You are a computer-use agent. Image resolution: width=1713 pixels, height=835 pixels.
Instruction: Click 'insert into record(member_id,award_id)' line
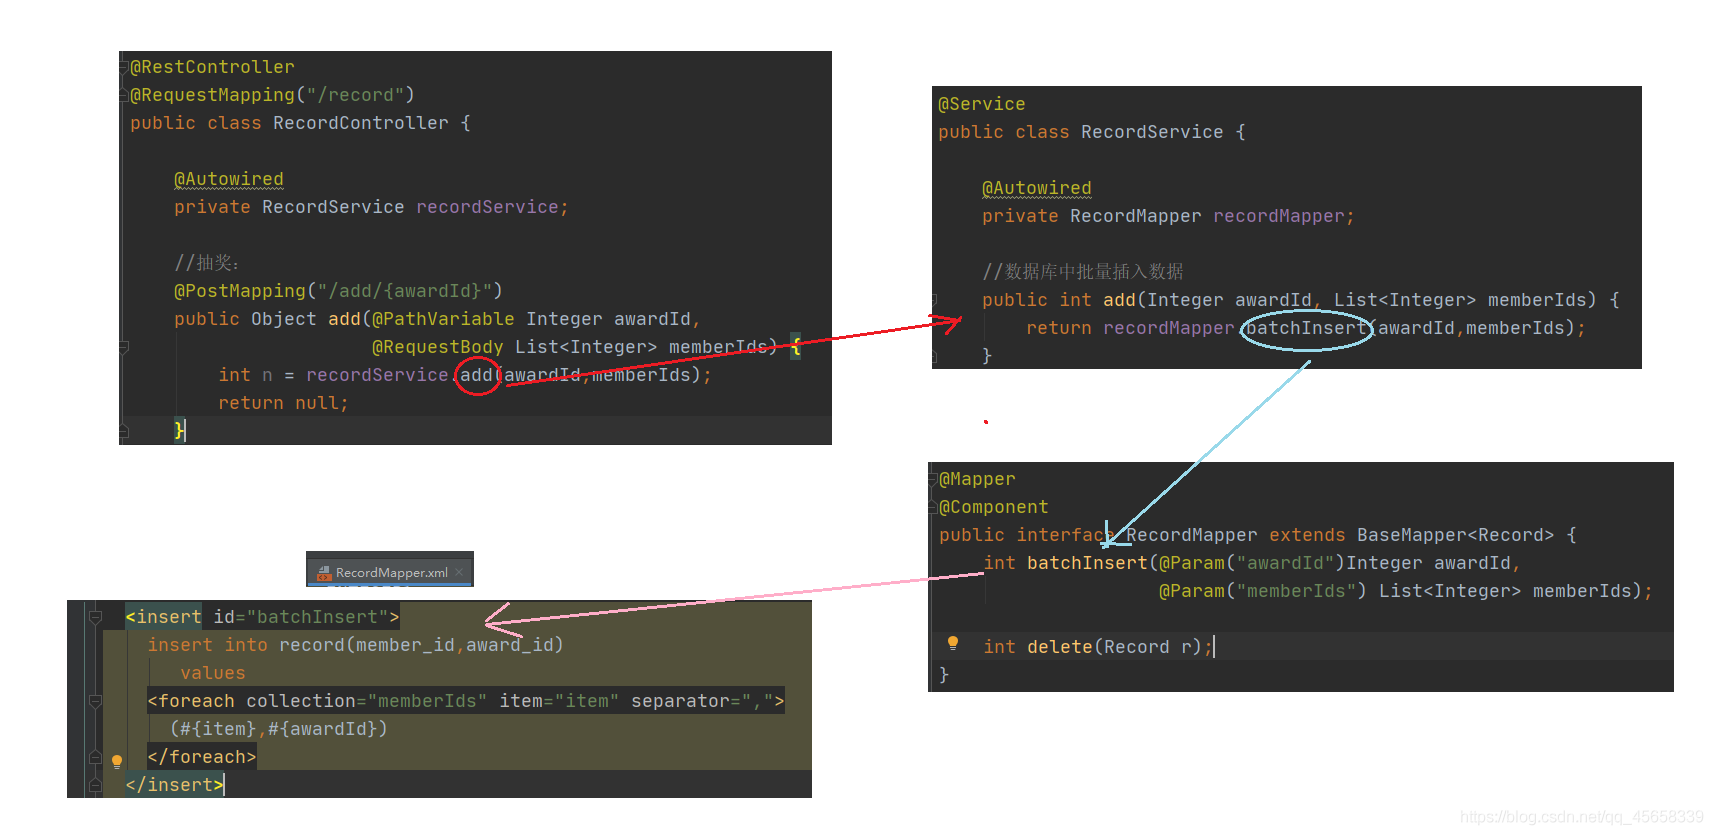(356, 645)
